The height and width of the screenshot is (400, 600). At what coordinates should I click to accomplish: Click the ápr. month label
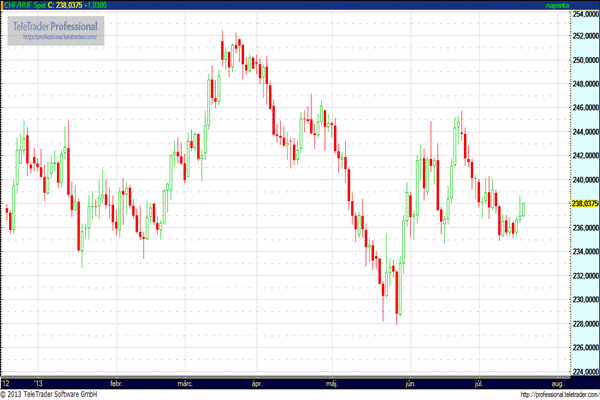(258, 383)
